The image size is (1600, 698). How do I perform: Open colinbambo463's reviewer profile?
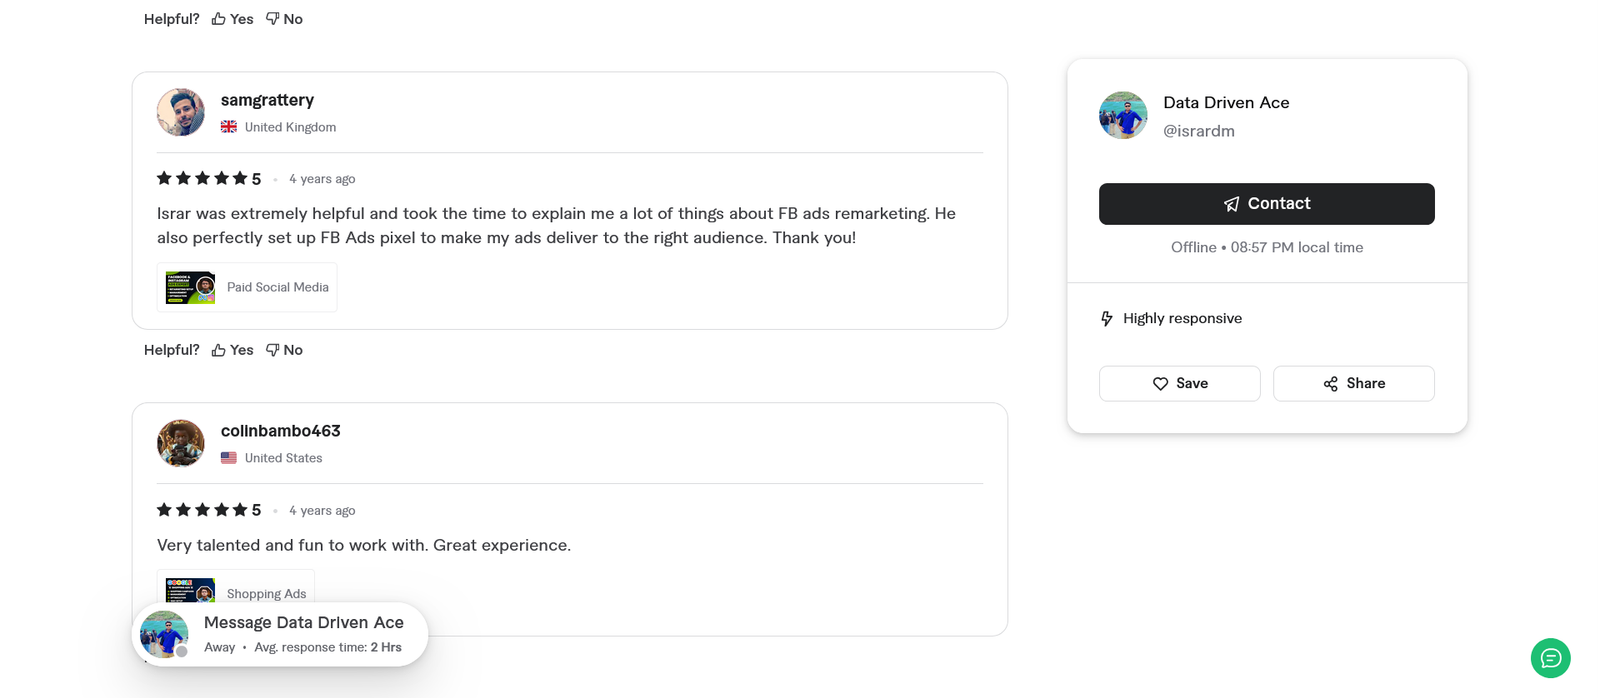280,430
